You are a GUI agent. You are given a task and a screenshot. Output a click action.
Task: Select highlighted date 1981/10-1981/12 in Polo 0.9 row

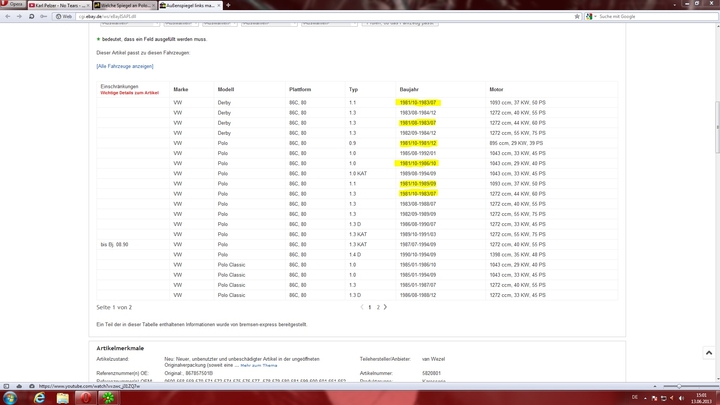(x=418, y=143)
